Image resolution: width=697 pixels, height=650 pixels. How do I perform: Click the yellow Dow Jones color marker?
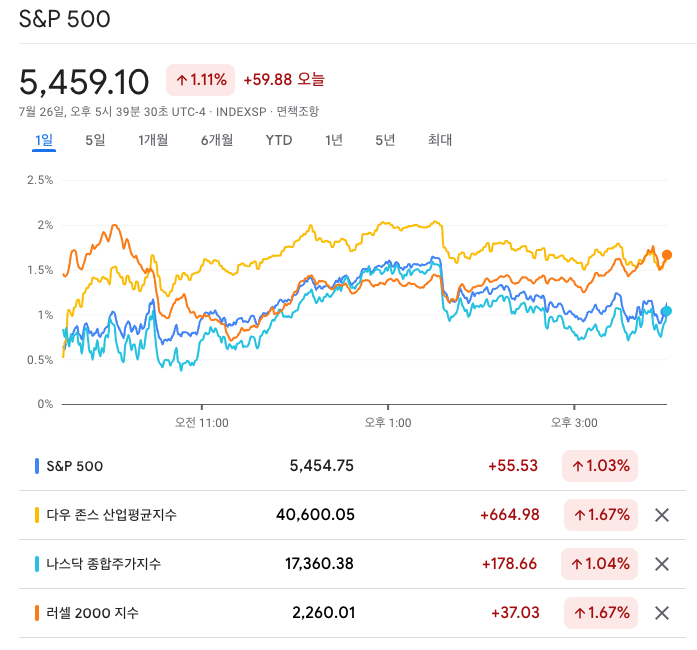point(37,515)
